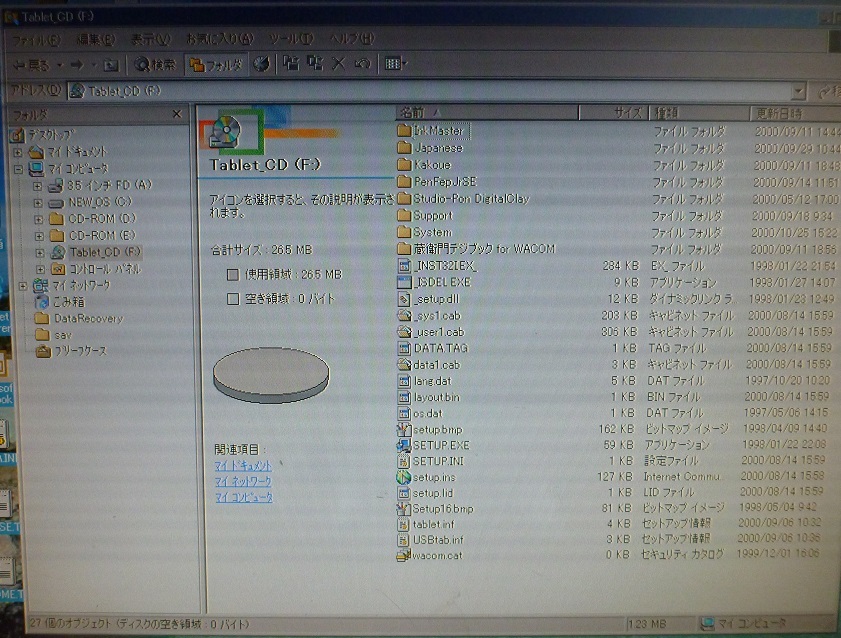Sort by the 種類 column header
841x638 pixels.
point(699,113)
